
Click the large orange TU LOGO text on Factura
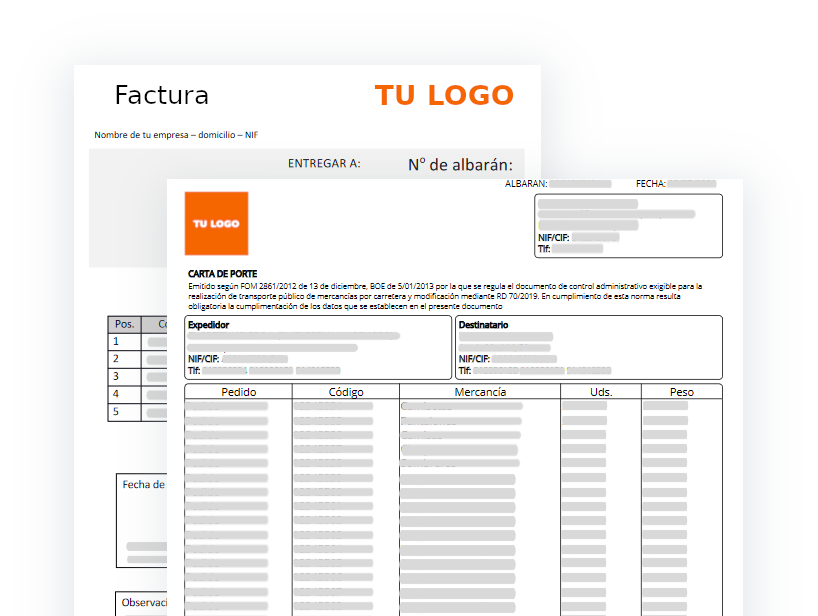(x=444, y=95)
